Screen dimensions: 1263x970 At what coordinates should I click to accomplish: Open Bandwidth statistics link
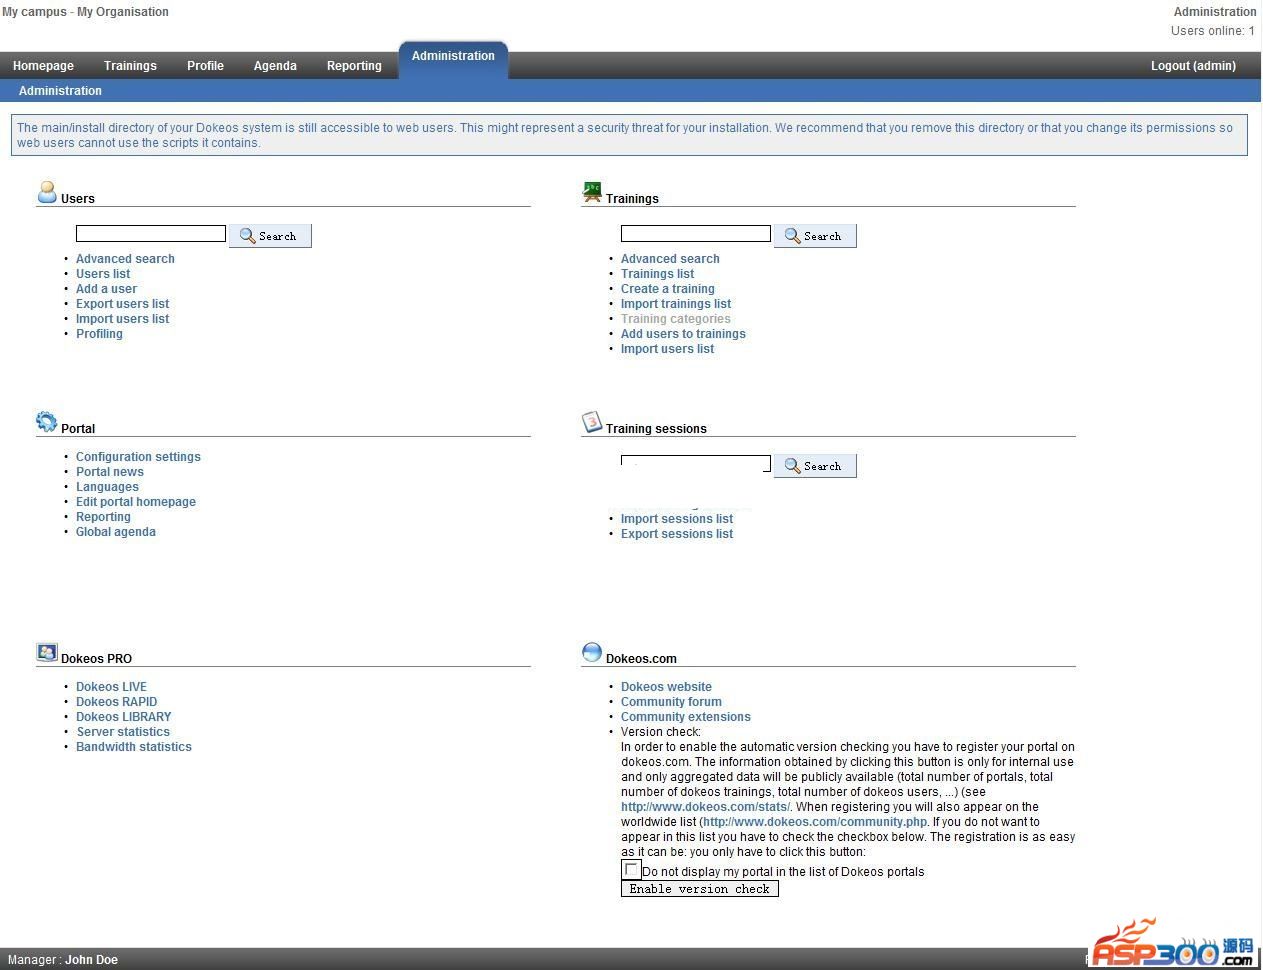click(x=134, y=747)
